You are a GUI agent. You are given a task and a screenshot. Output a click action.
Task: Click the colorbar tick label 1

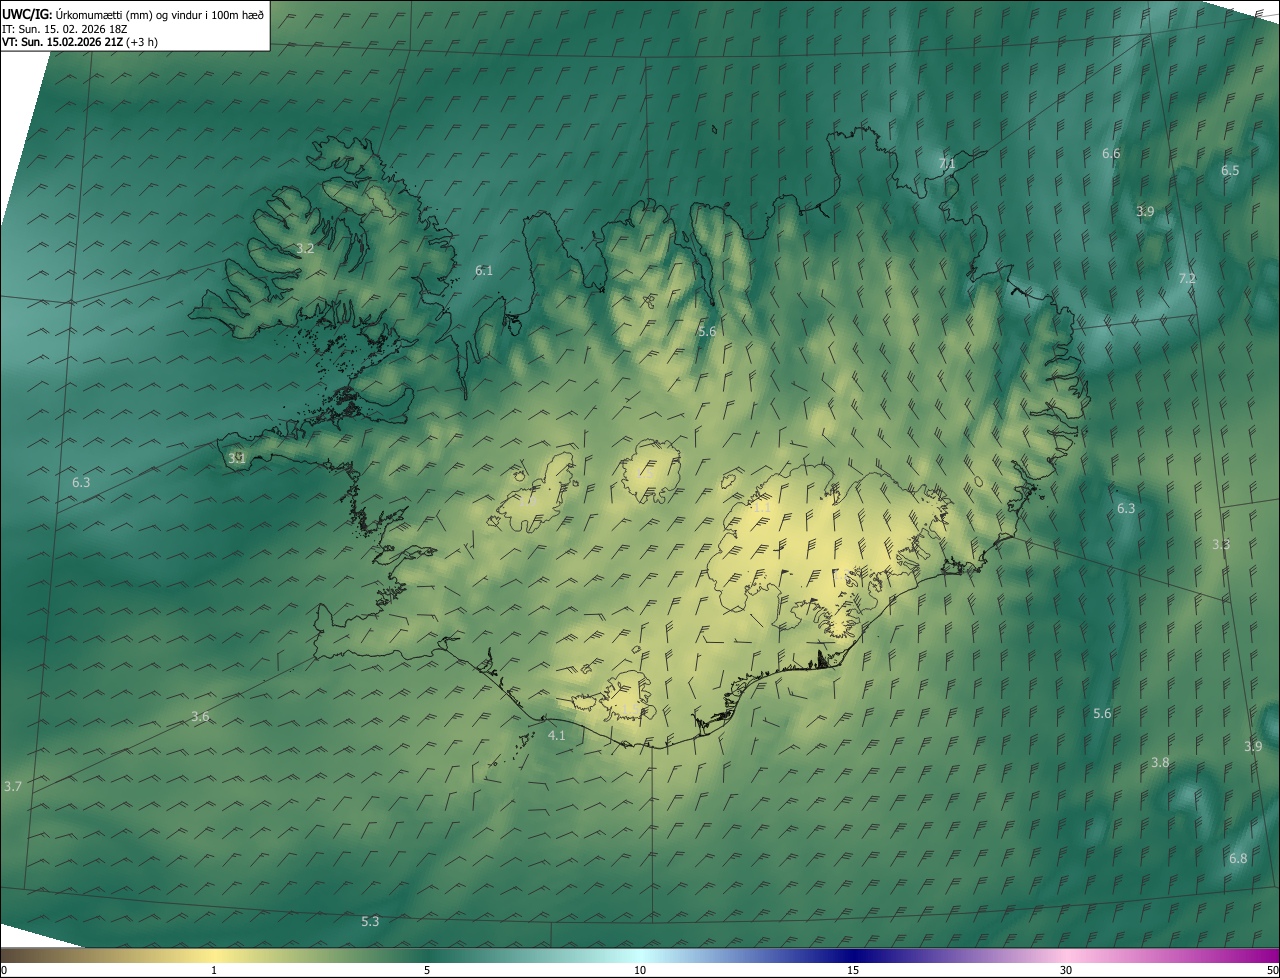[x=214, y=970]
